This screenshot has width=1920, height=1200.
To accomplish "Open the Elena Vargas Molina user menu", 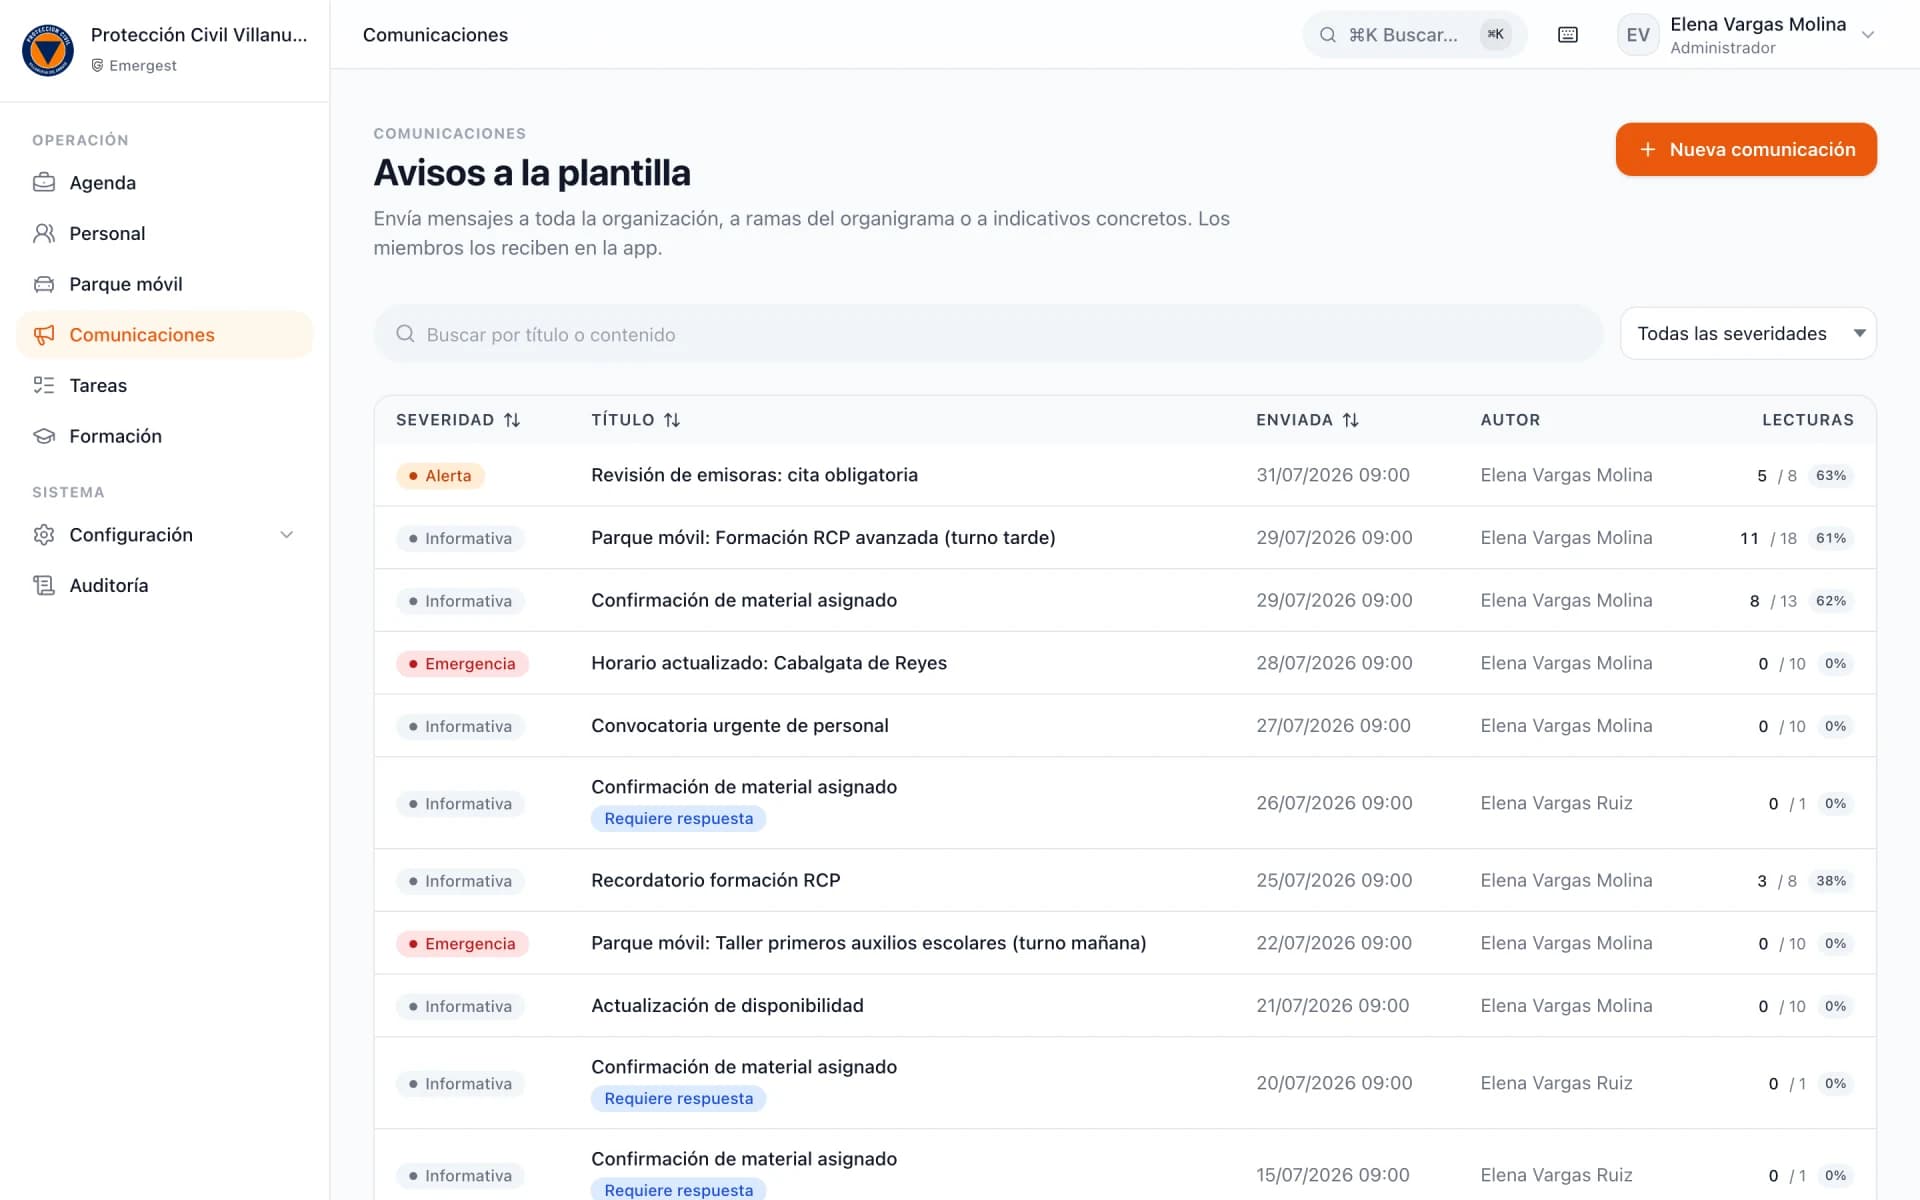I will click(1746, 35).
